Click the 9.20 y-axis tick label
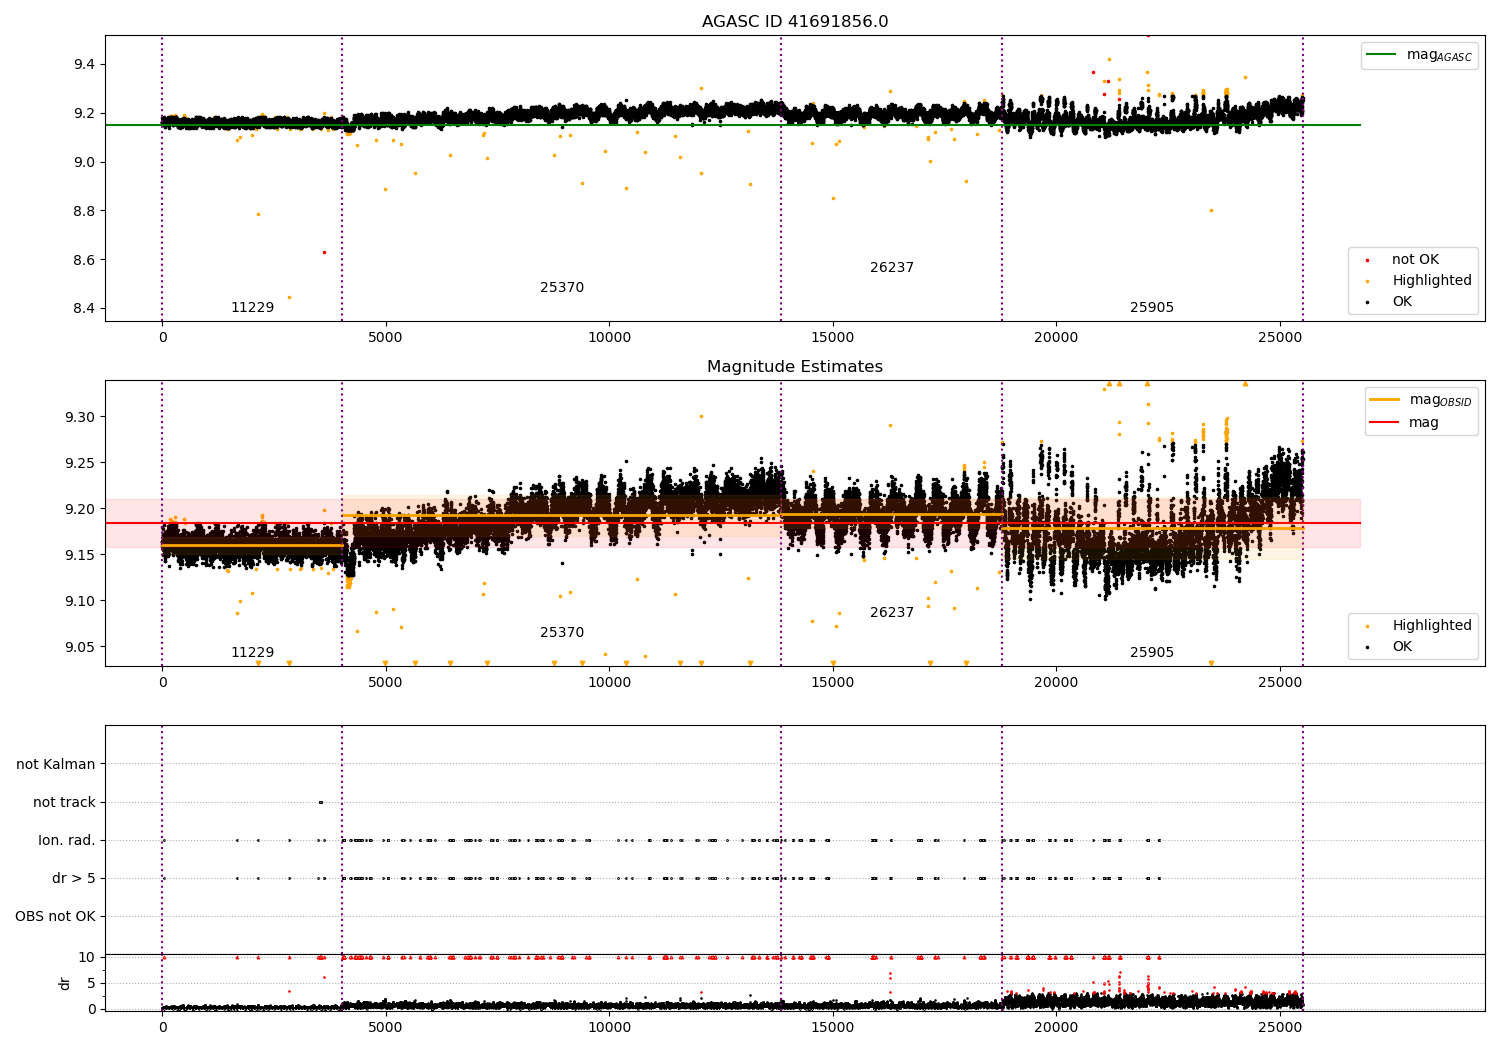This screenshot has width=1500, height=1050. click(x=80, y=509)
